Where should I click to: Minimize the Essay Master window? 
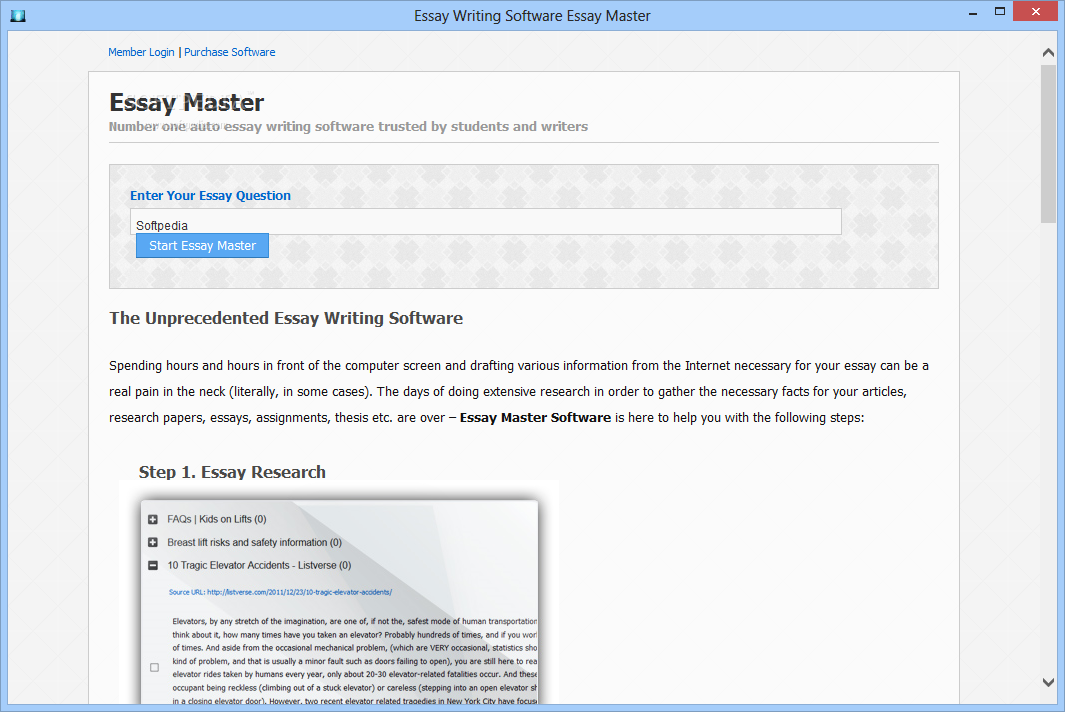coord(973,12)
